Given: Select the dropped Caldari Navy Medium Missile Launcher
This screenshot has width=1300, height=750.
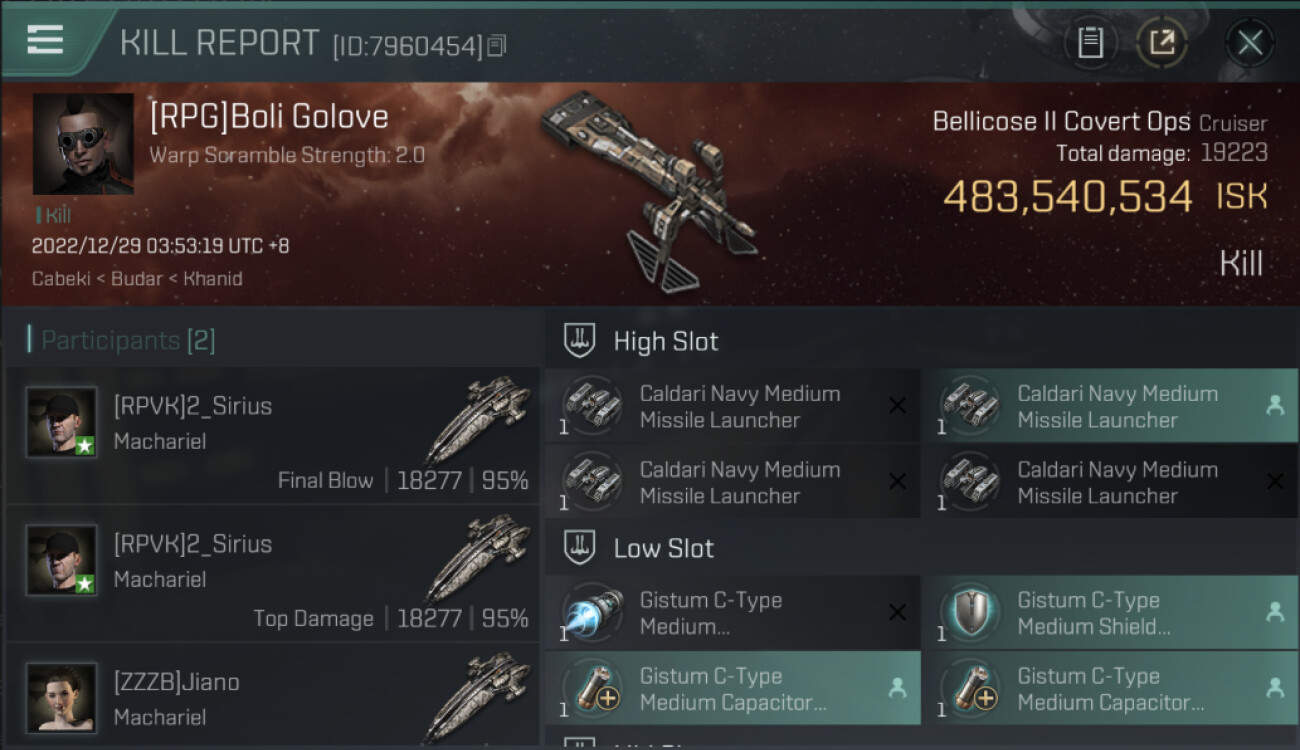Looking at the screenshot, I should pos(1110,406).
